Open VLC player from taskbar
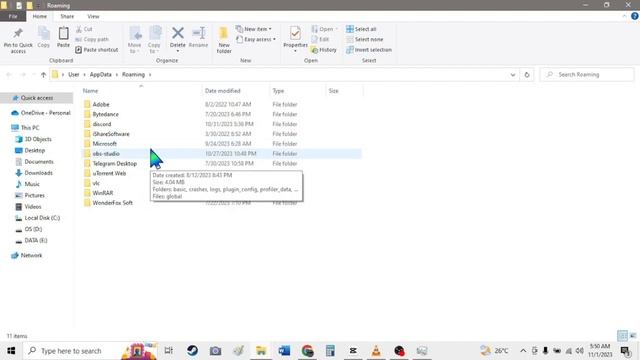640x360 pixels. [x=376, y=351]
